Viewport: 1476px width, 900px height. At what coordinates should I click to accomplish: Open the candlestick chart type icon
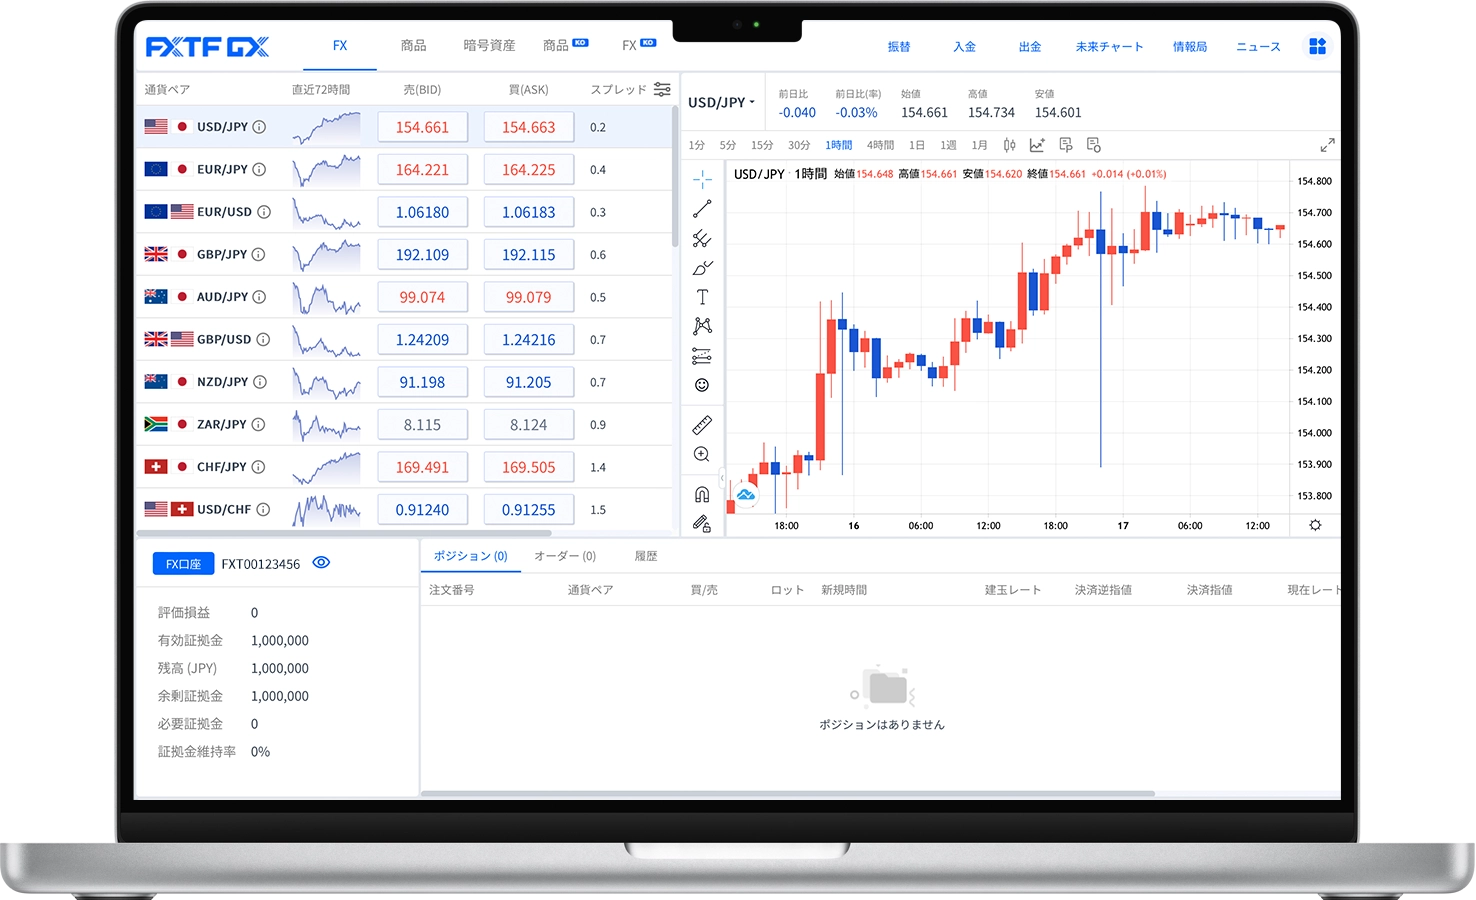(1009, 145)
